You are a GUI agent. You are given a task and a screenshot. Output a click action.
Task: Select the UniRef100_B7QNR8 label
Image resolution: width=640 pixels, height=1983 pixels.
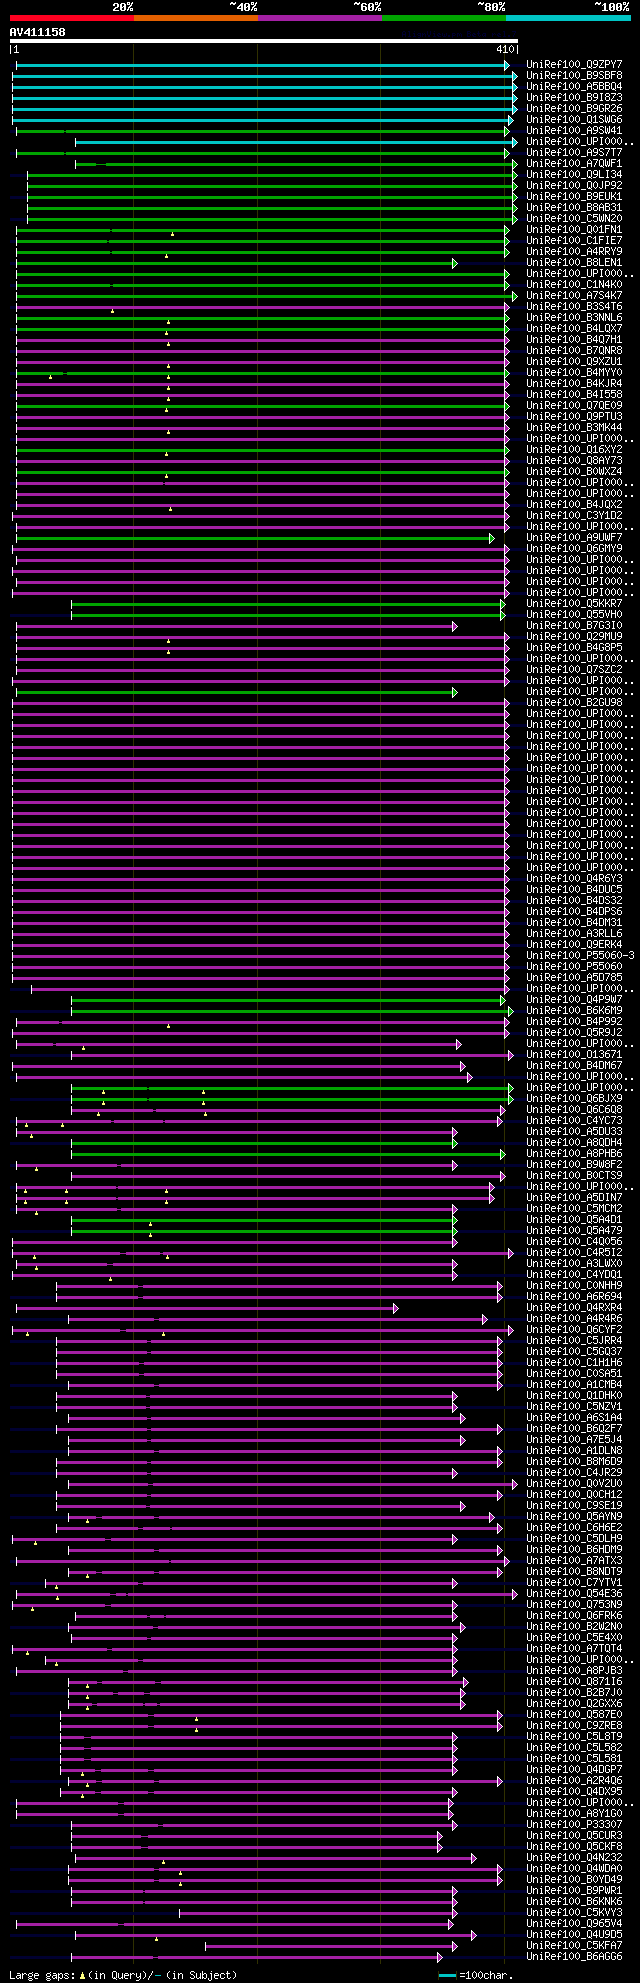coord(574,351)
